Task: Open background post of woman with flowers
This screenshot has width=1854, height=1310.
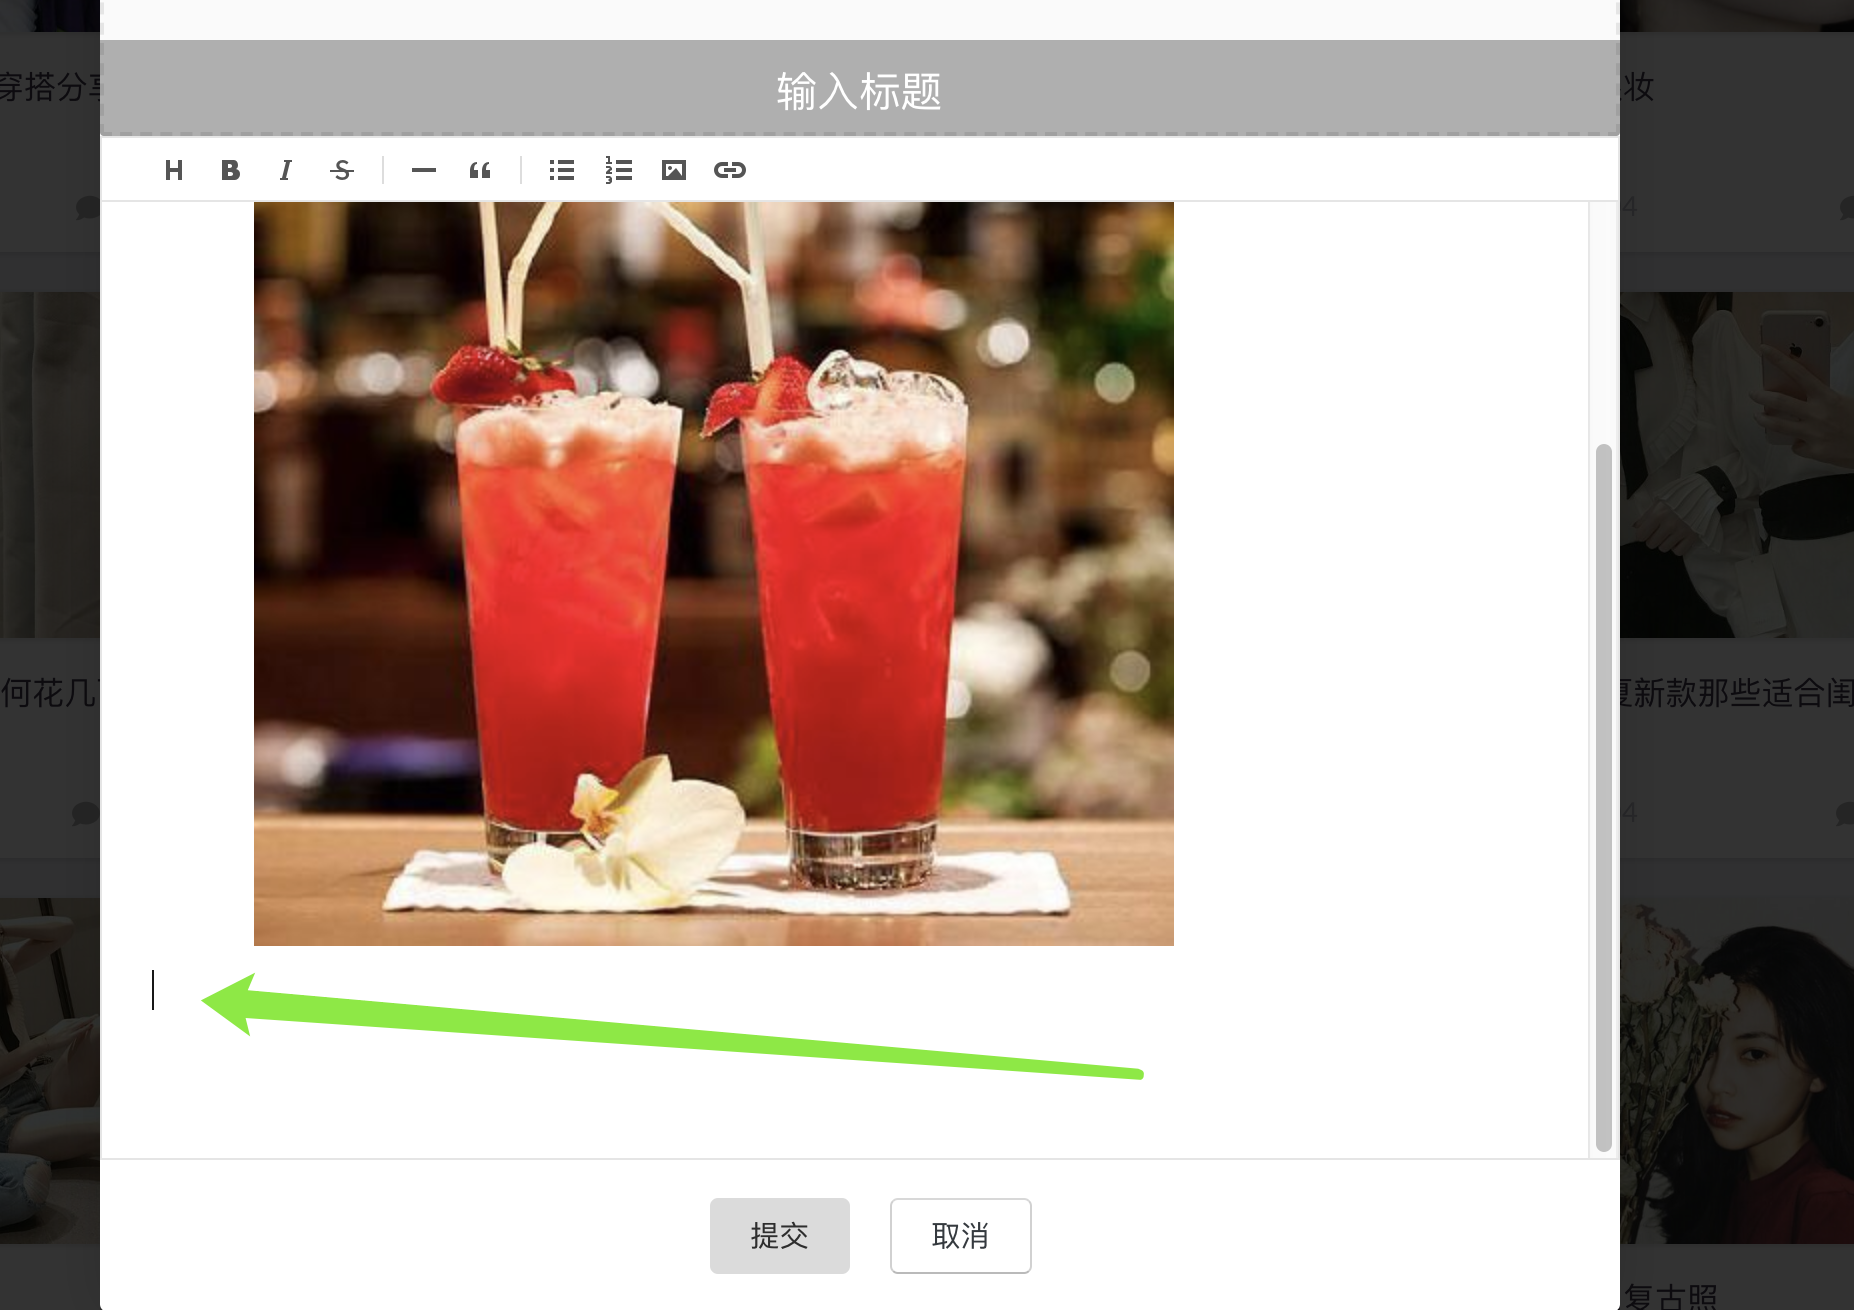Action: coord(1737,1070)
